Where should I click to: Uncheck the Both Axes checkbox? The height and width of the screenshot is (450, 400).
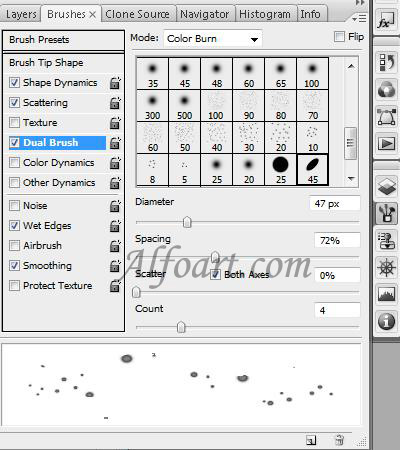tap(215, 275)
